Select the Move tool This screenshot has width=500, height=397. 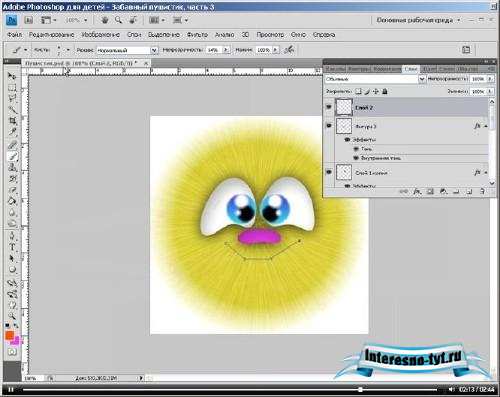click(x=12, y=76)
